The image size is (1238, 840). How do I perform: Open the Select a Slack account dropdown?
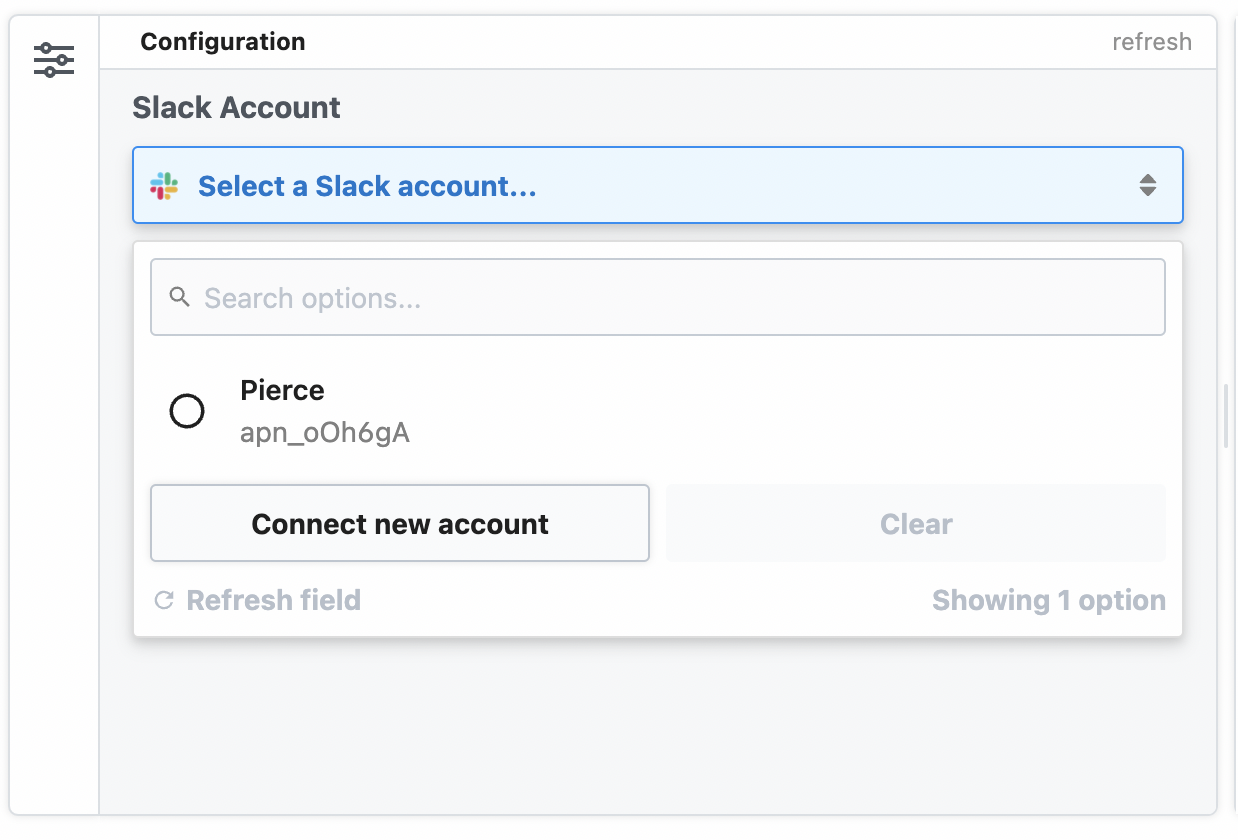(x=657, y=184)
